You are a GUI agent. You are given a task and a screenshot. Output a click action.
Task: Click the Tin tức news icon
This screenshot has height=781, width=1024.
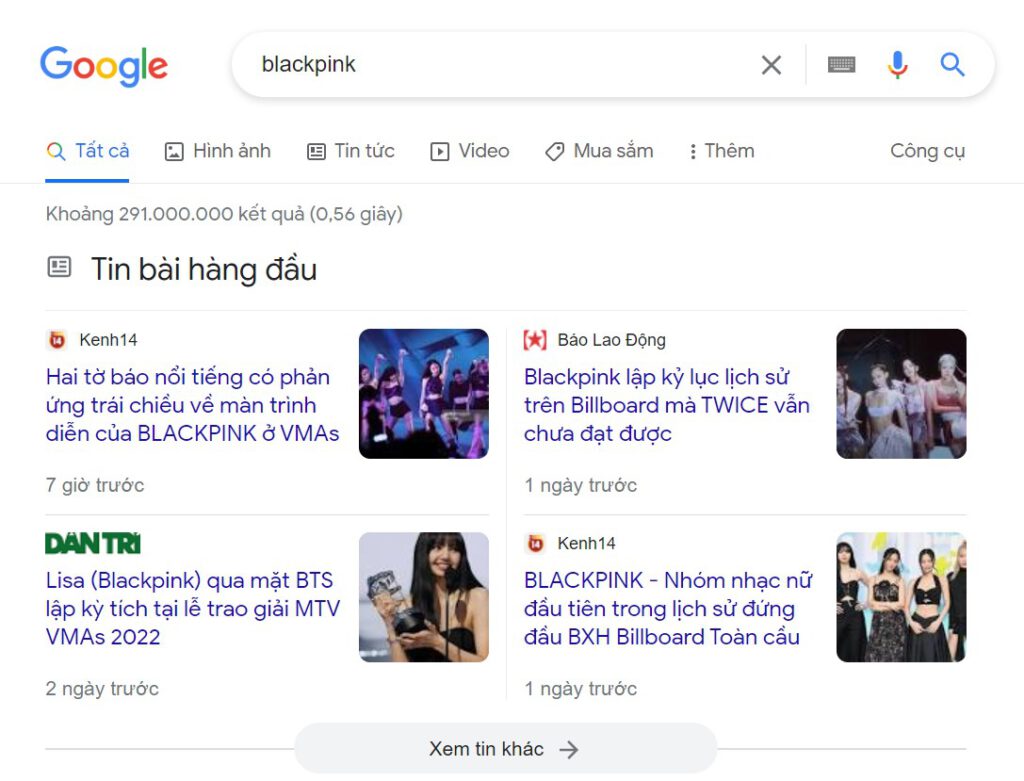(x=318, y=150)
